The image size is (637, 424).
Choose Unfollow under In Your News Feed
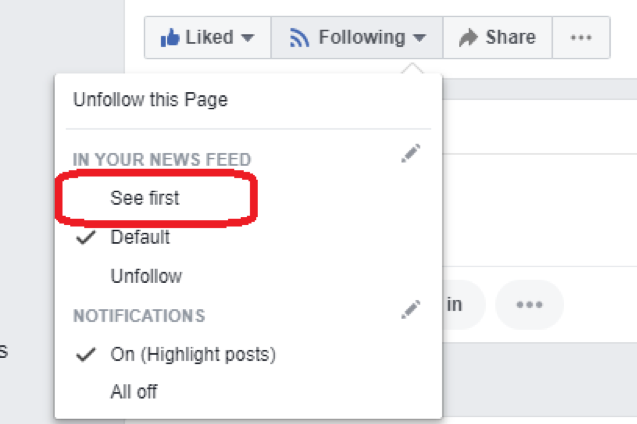[x=146, y=276]
